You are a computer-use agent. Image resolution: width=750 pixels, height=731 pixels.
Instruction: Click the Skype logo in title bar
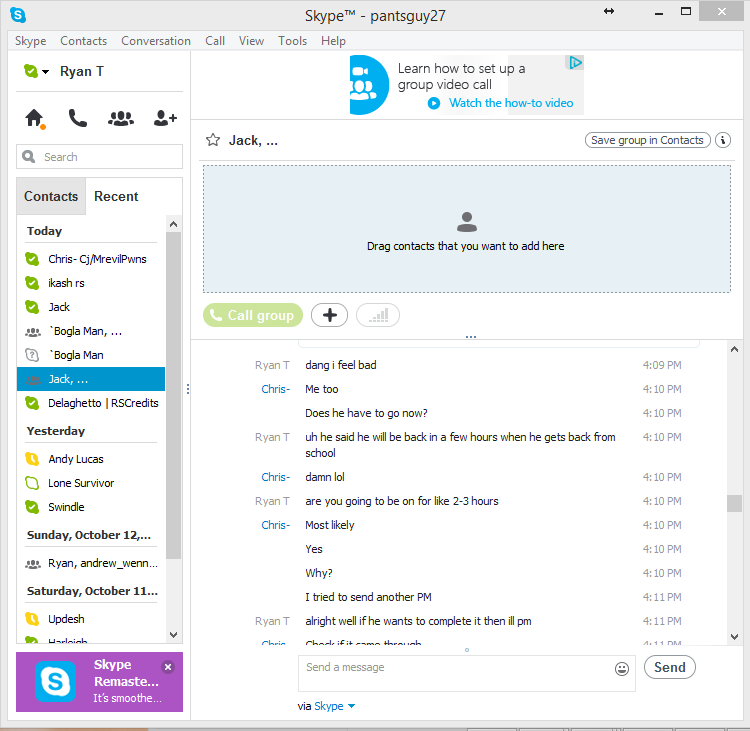18,15
